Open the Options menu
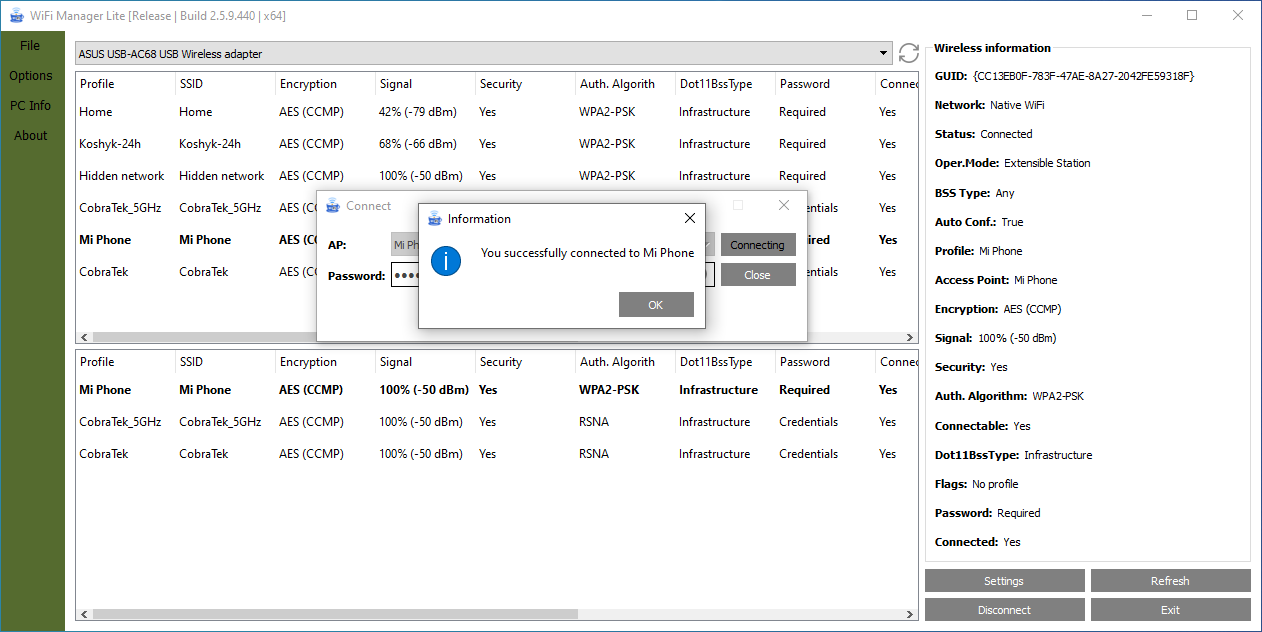The width and height of the screenshot is (1262, 632). 31,76
